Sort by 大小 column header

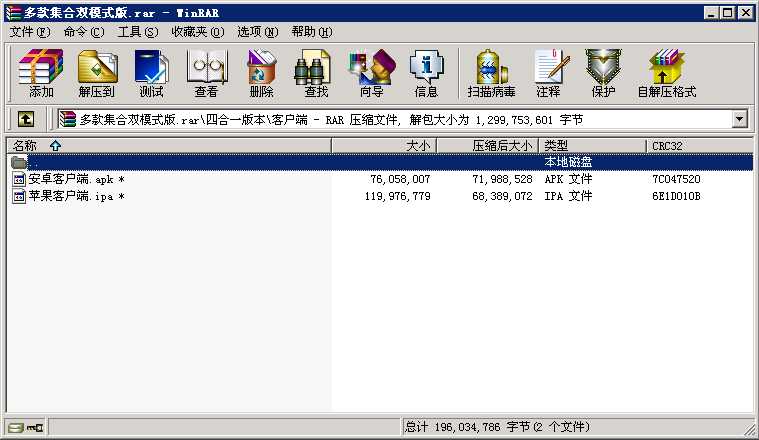384,146
